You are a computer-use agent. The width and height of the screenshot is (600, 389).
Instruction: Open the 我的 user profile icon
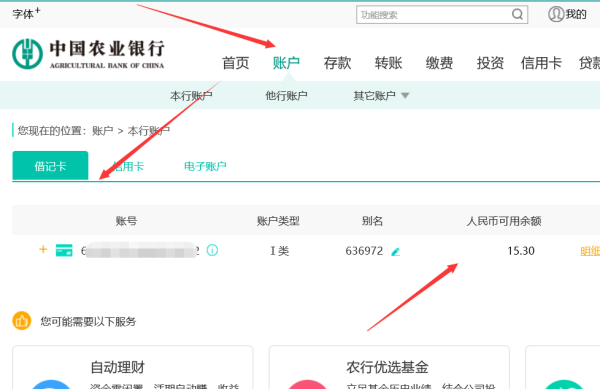(x=556, y=15)
